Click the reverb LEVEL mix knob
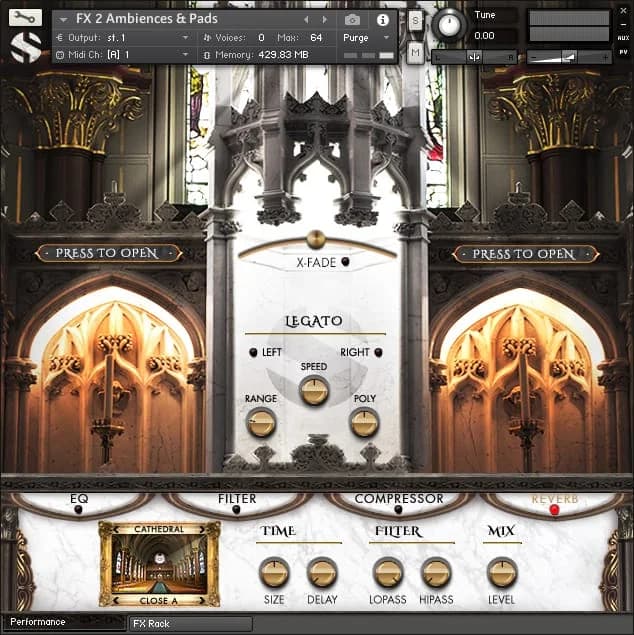 pyautogui.click(x=502, y=572)
